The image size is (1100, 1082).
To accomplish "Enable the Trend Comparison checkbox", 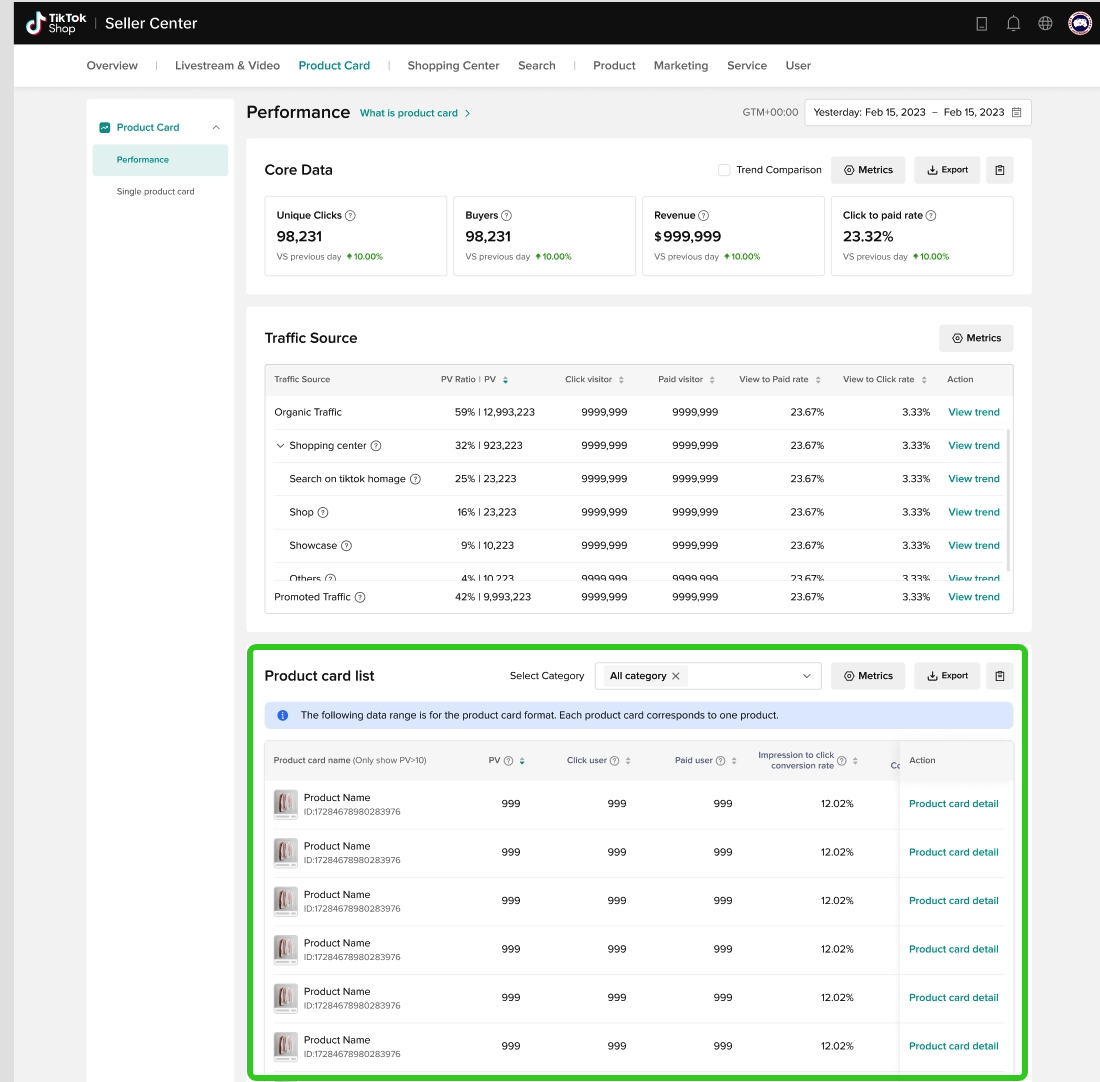I will pyautogui.click(x=724, y=170).
